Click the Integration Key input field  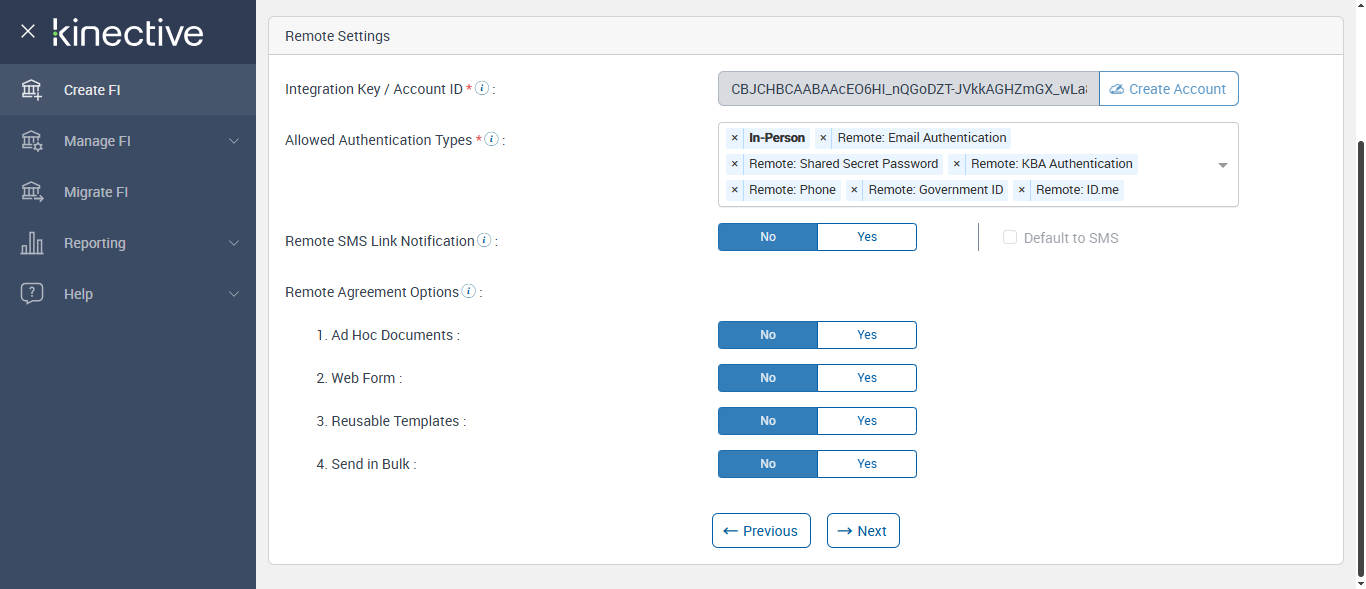point(908,89)
